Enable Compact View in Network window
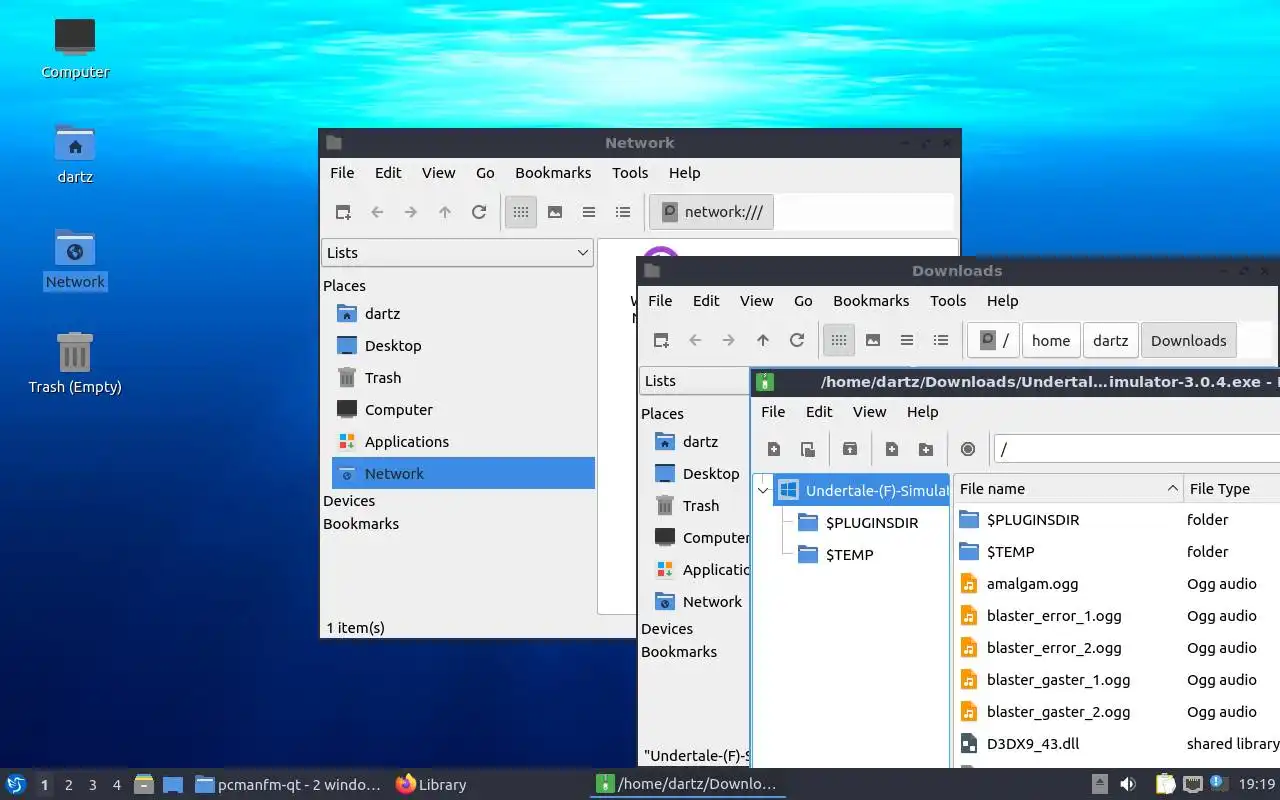This screenshot has height=800, width=1280. click(x=589, y=212)
